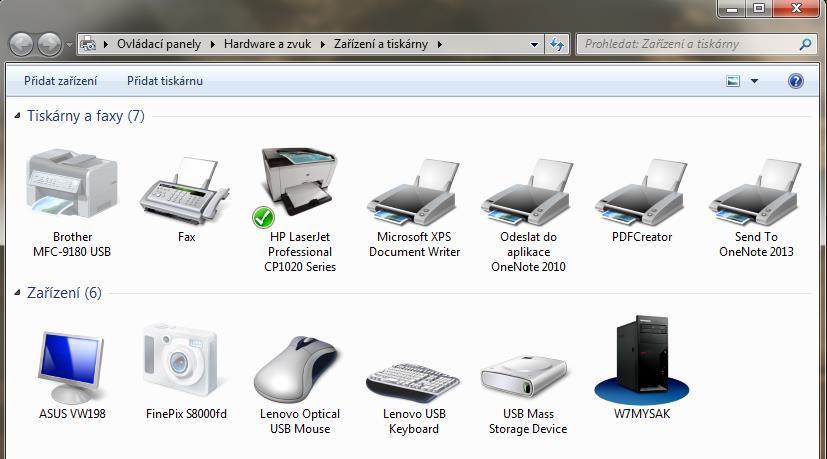Collapse the Zařízení group

coord(17,292)
